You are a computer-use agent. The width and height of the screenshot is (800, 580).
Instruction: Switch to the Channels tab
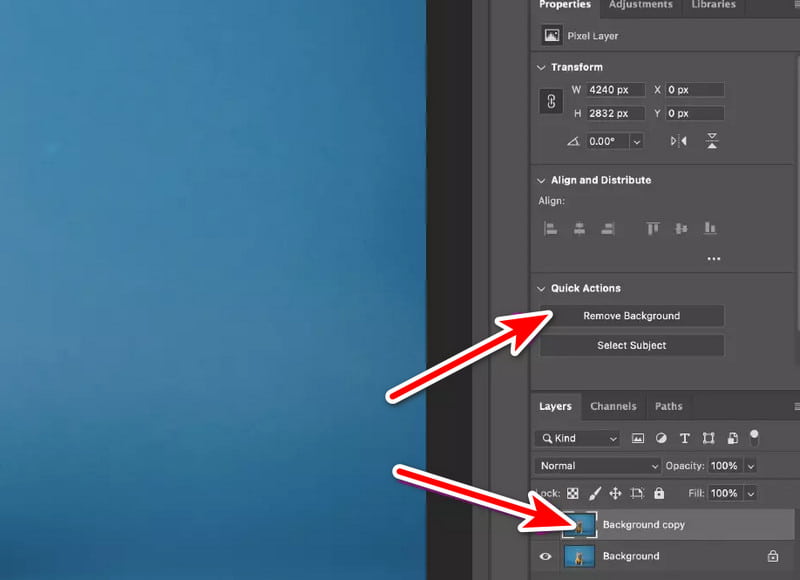pos(613,406)
